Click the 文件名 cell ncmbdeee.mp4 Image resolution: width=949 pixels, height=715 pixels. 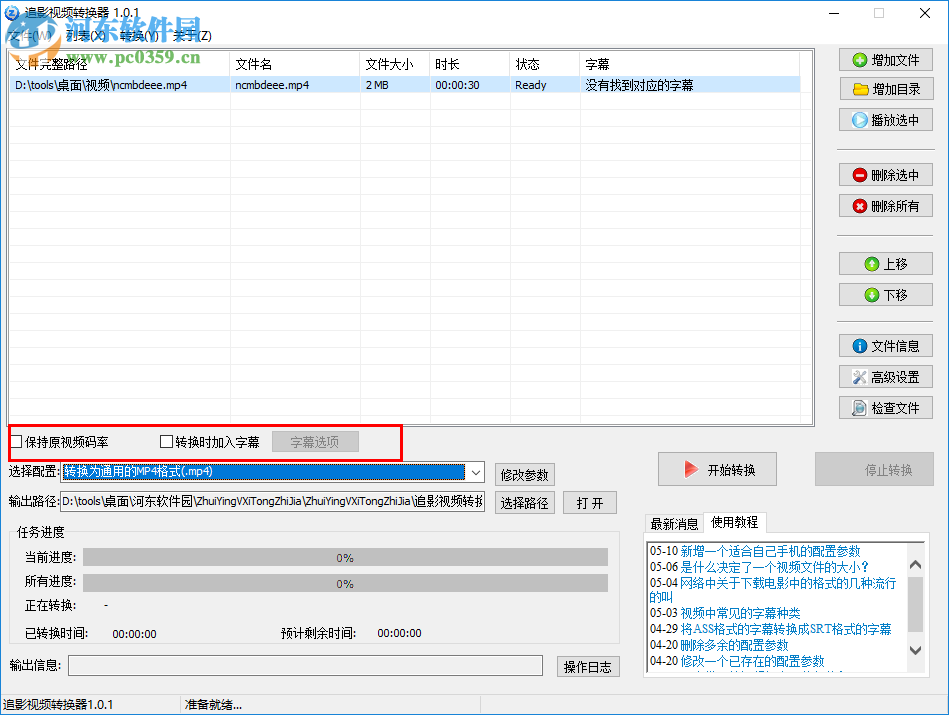(272, 85)
